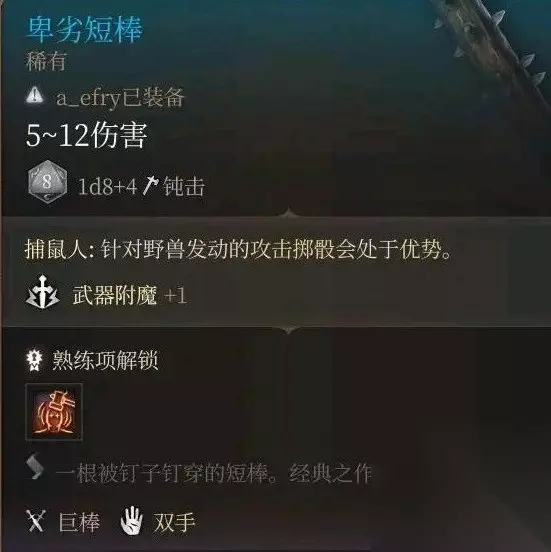Click the item title 卑劣短棒
The height and width of the screenshot is (552, 551).
point(84,30)
